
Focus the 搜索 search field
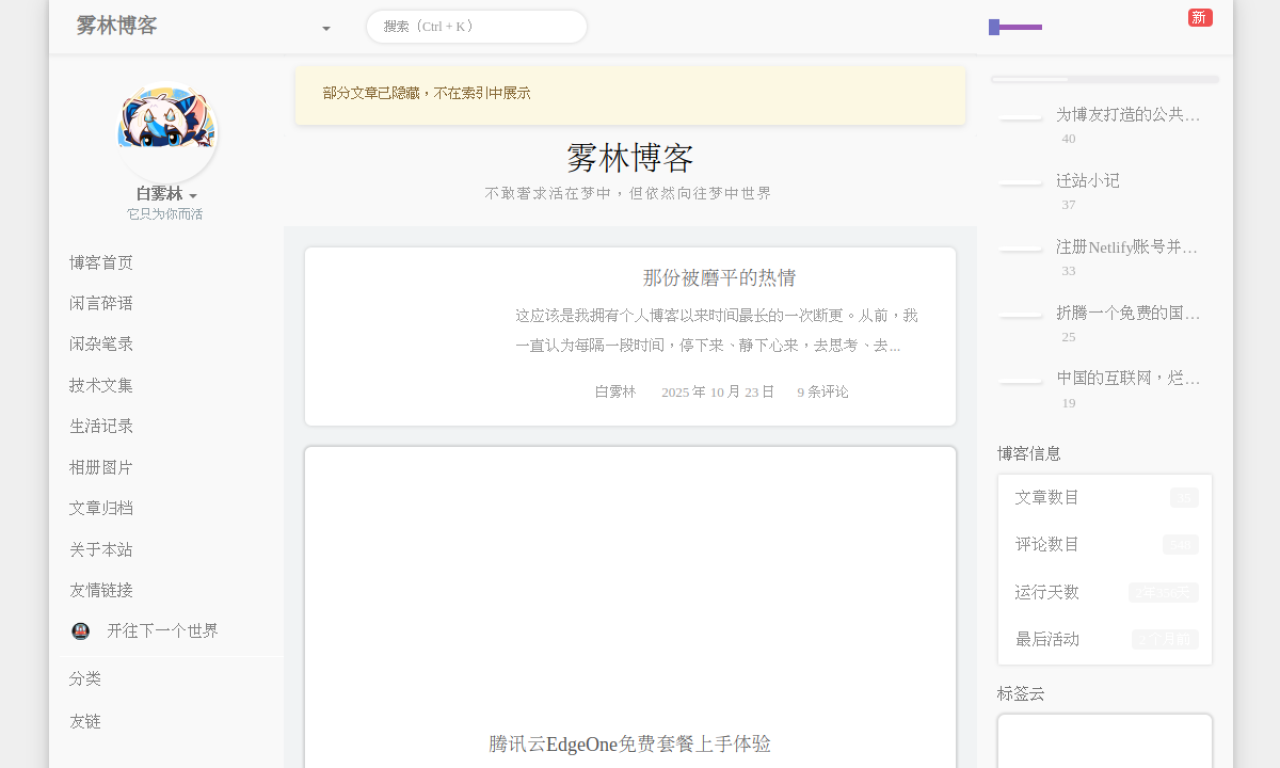click(476, 27)
